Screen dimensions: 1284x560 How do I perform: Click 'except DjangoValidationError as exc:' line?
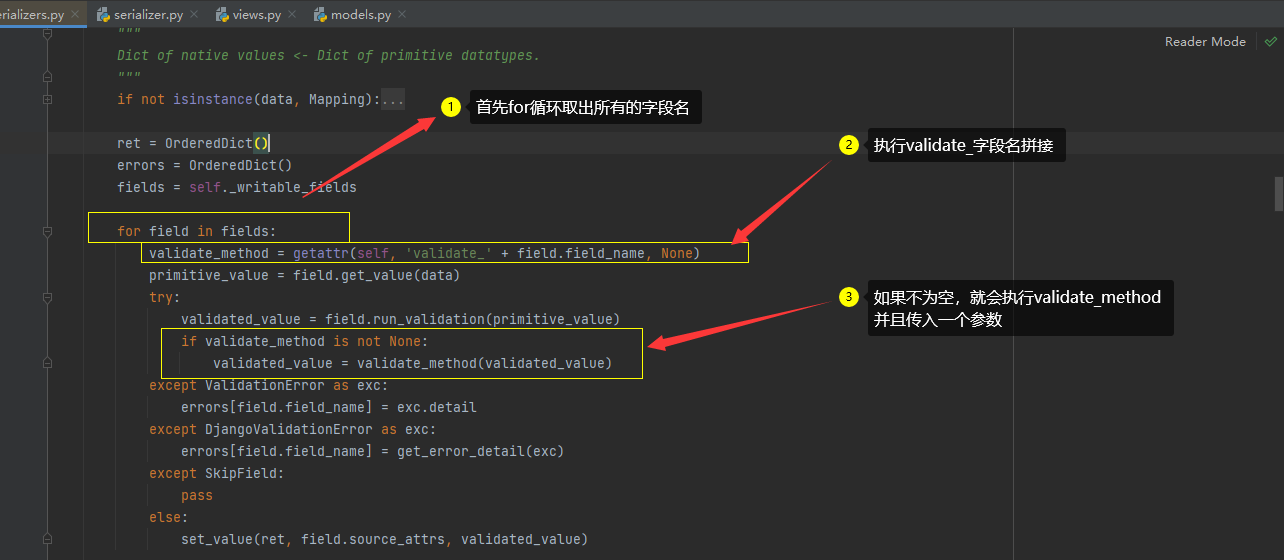point(292,429)
